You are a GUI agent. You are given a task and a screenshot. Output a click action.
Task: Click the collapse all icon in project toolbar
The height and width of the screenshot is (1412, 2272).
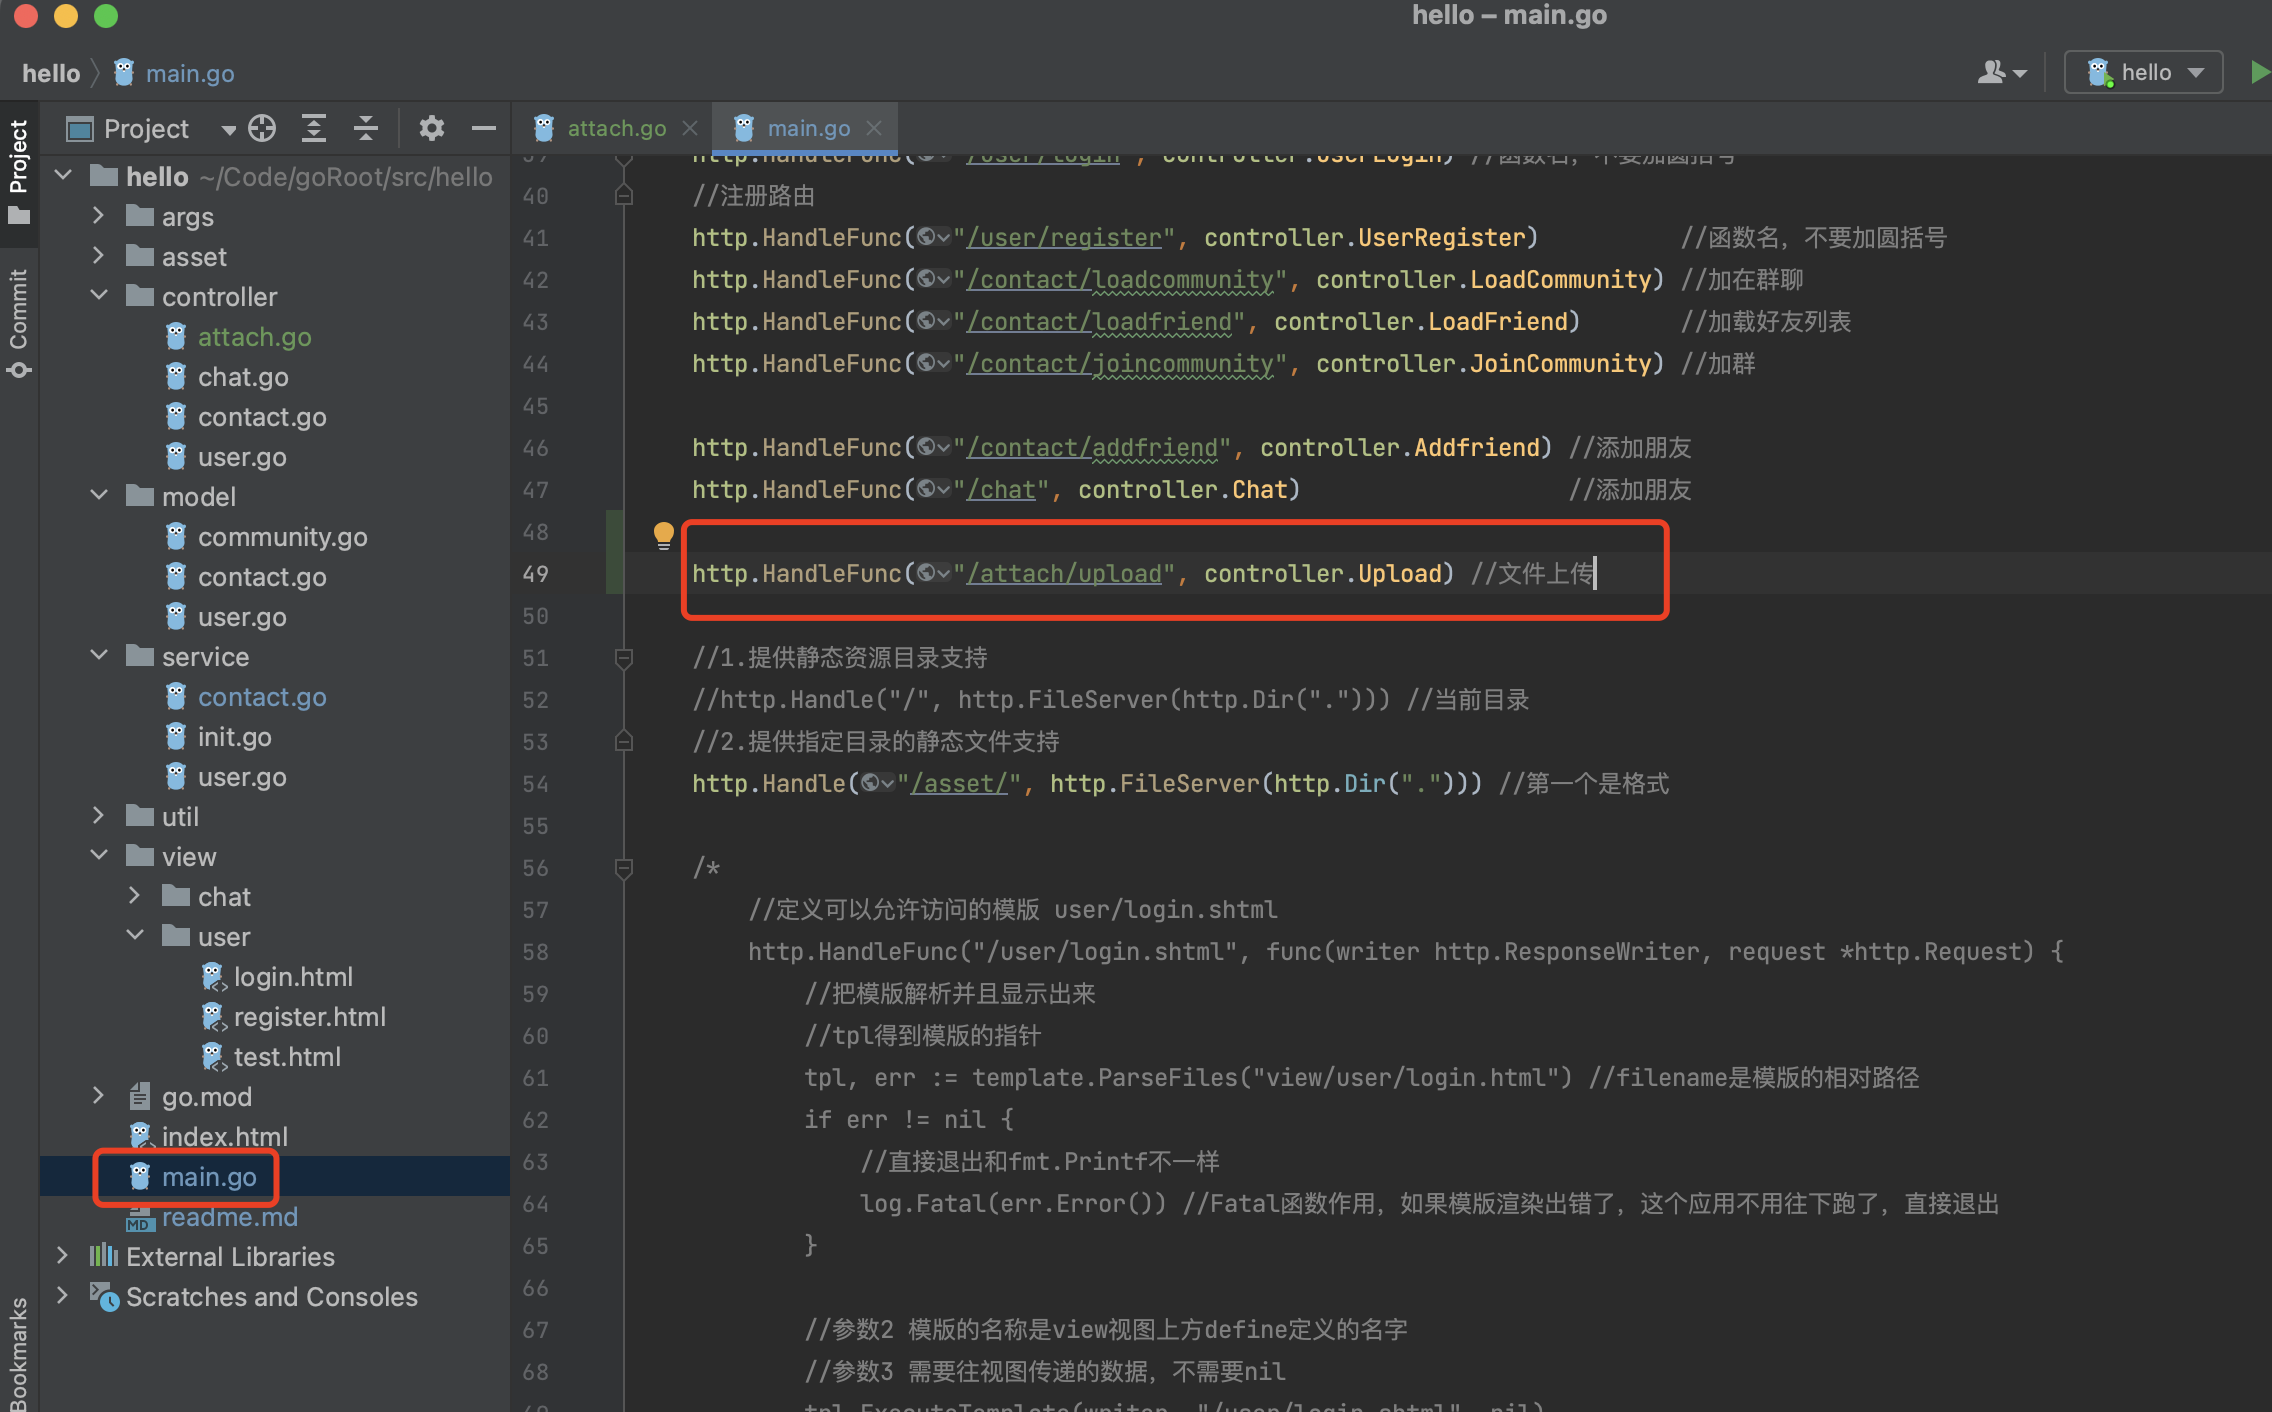[366, 130]
